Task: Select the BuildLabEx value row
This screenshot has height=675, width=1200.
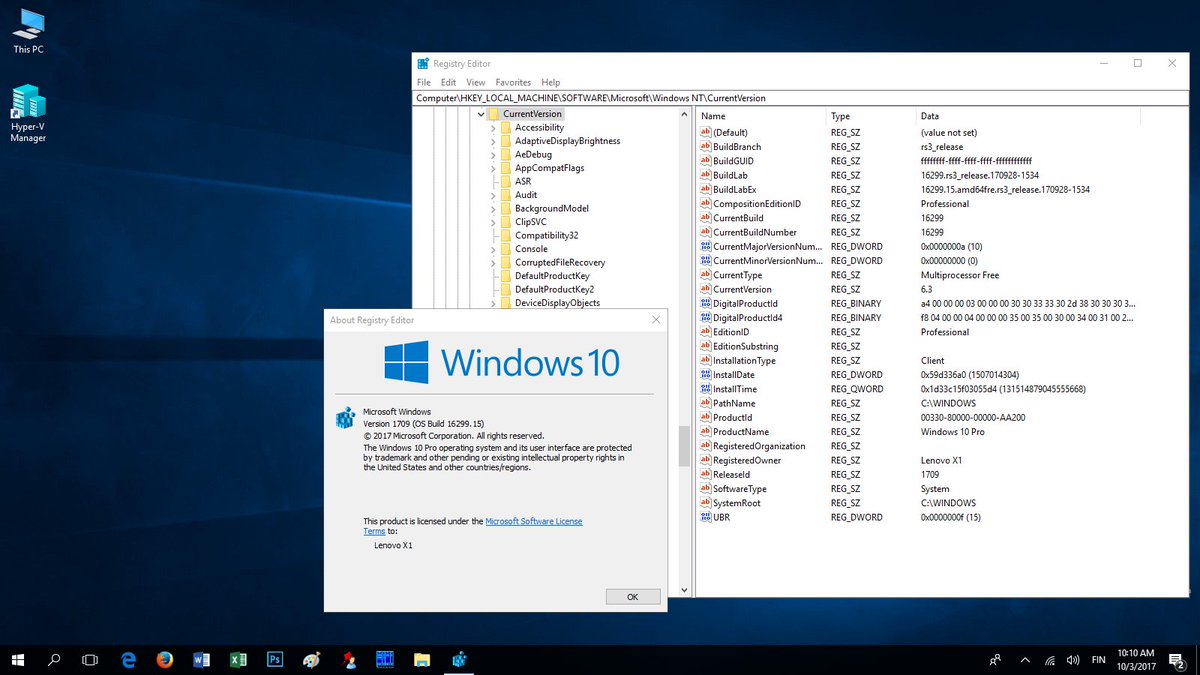Action: (943, 189)
